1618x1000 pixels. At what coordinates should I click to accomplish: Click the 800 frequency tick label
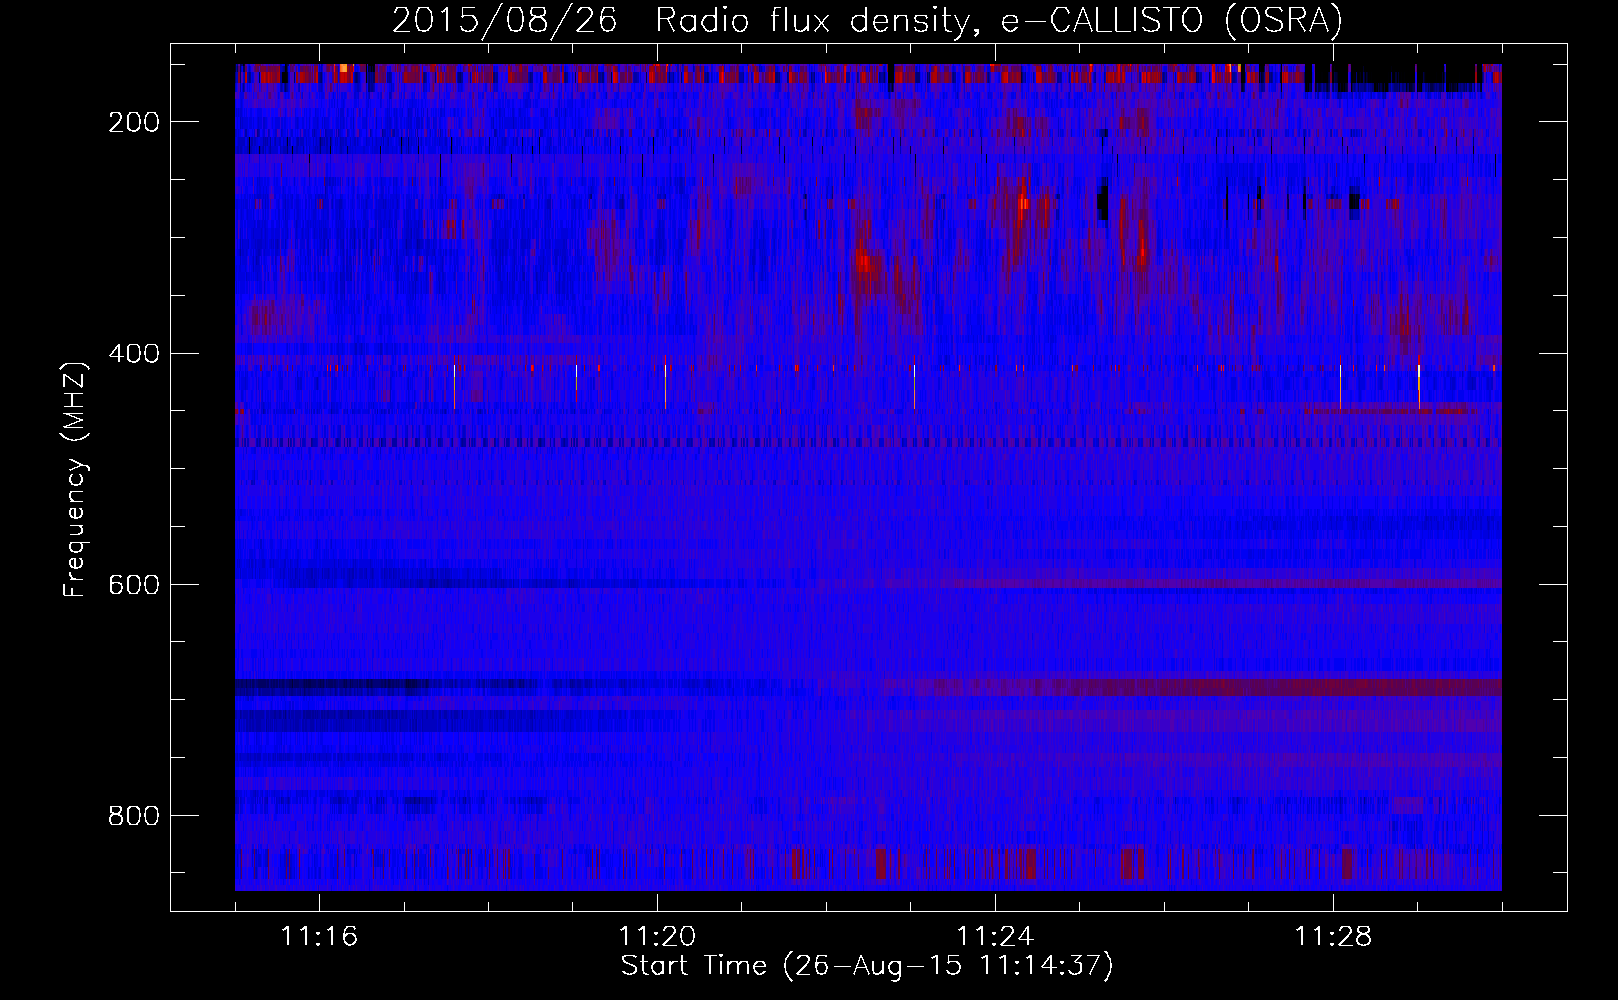pyautogui.click(x=135, y=816)
